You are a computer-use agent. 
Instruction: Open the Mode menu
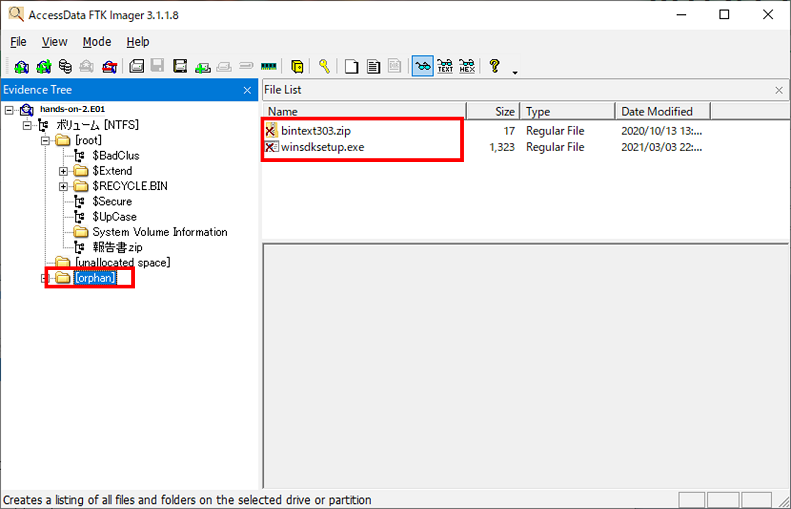pos(97,42)
